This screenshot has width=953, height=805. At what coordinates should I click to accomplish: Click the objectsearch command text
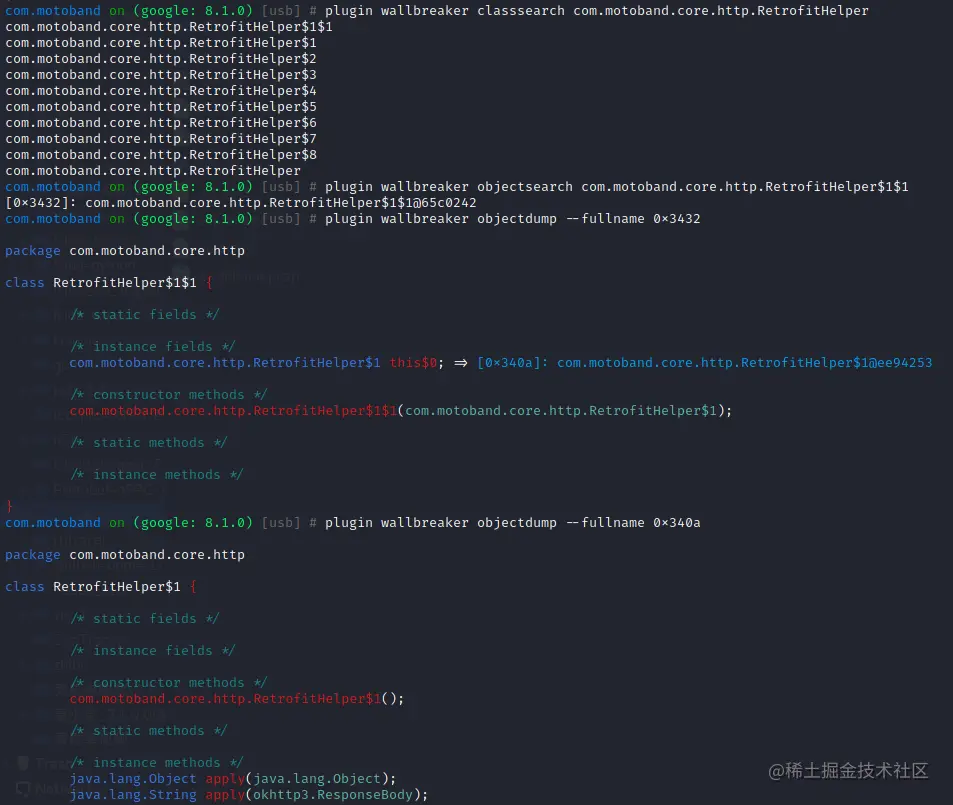coord(617,187)
